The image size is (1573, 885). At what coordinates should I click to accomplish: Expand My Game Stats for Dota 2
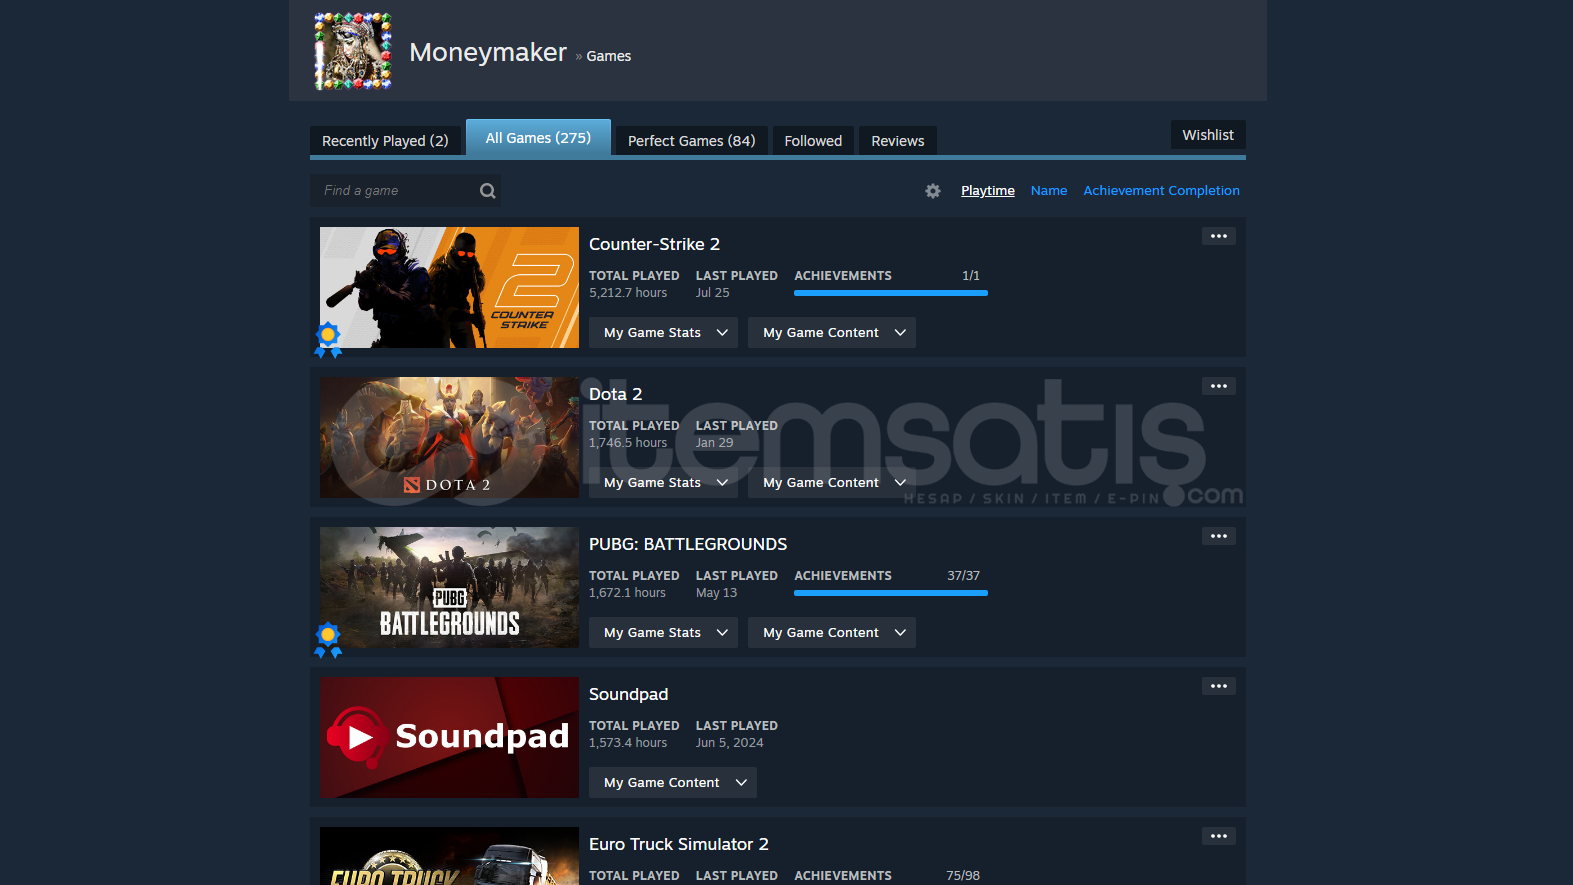pos(664,483)
